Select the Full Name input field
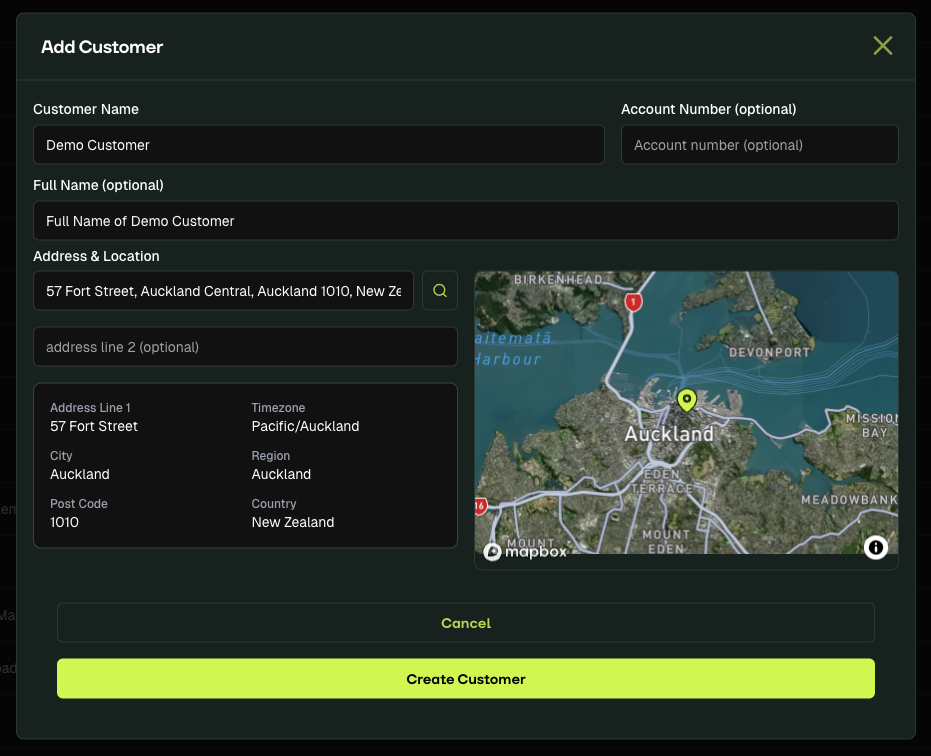Image resolution: width=931 pixels, height=756 pixels. pos(466,221)
